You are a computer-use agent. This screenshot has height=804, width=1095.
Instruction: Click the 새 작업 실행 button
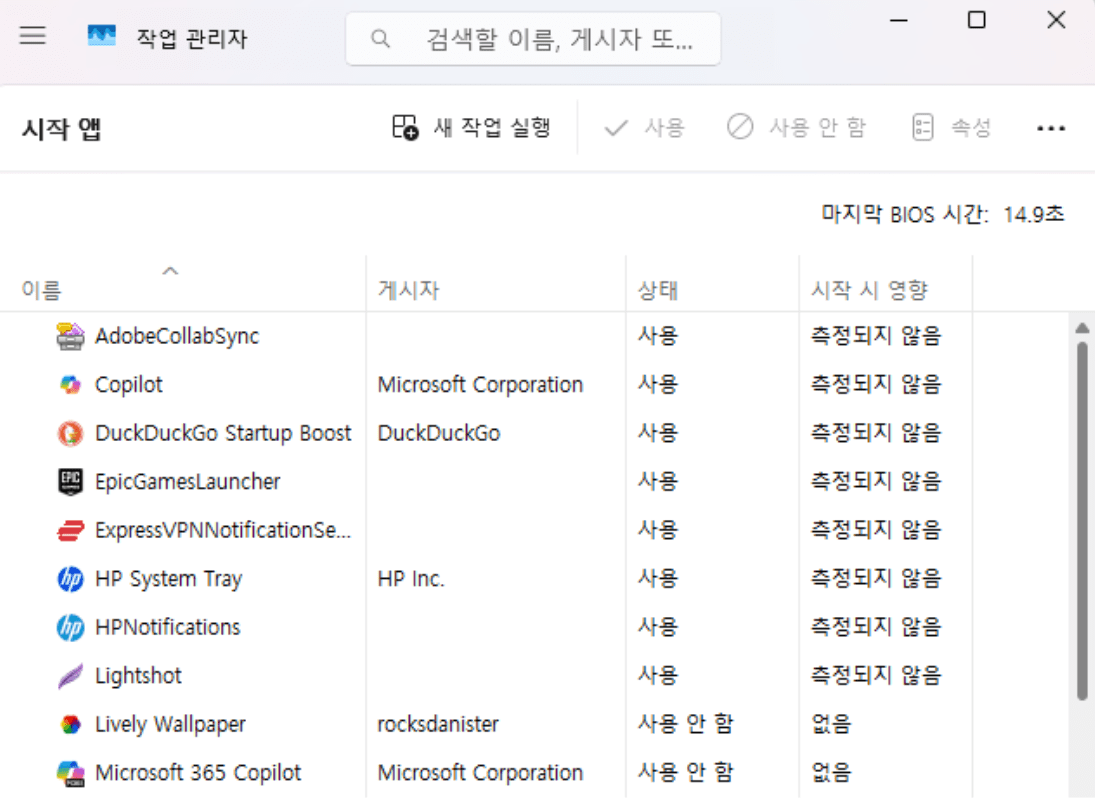pyautogui.click(x=472, y=128)
